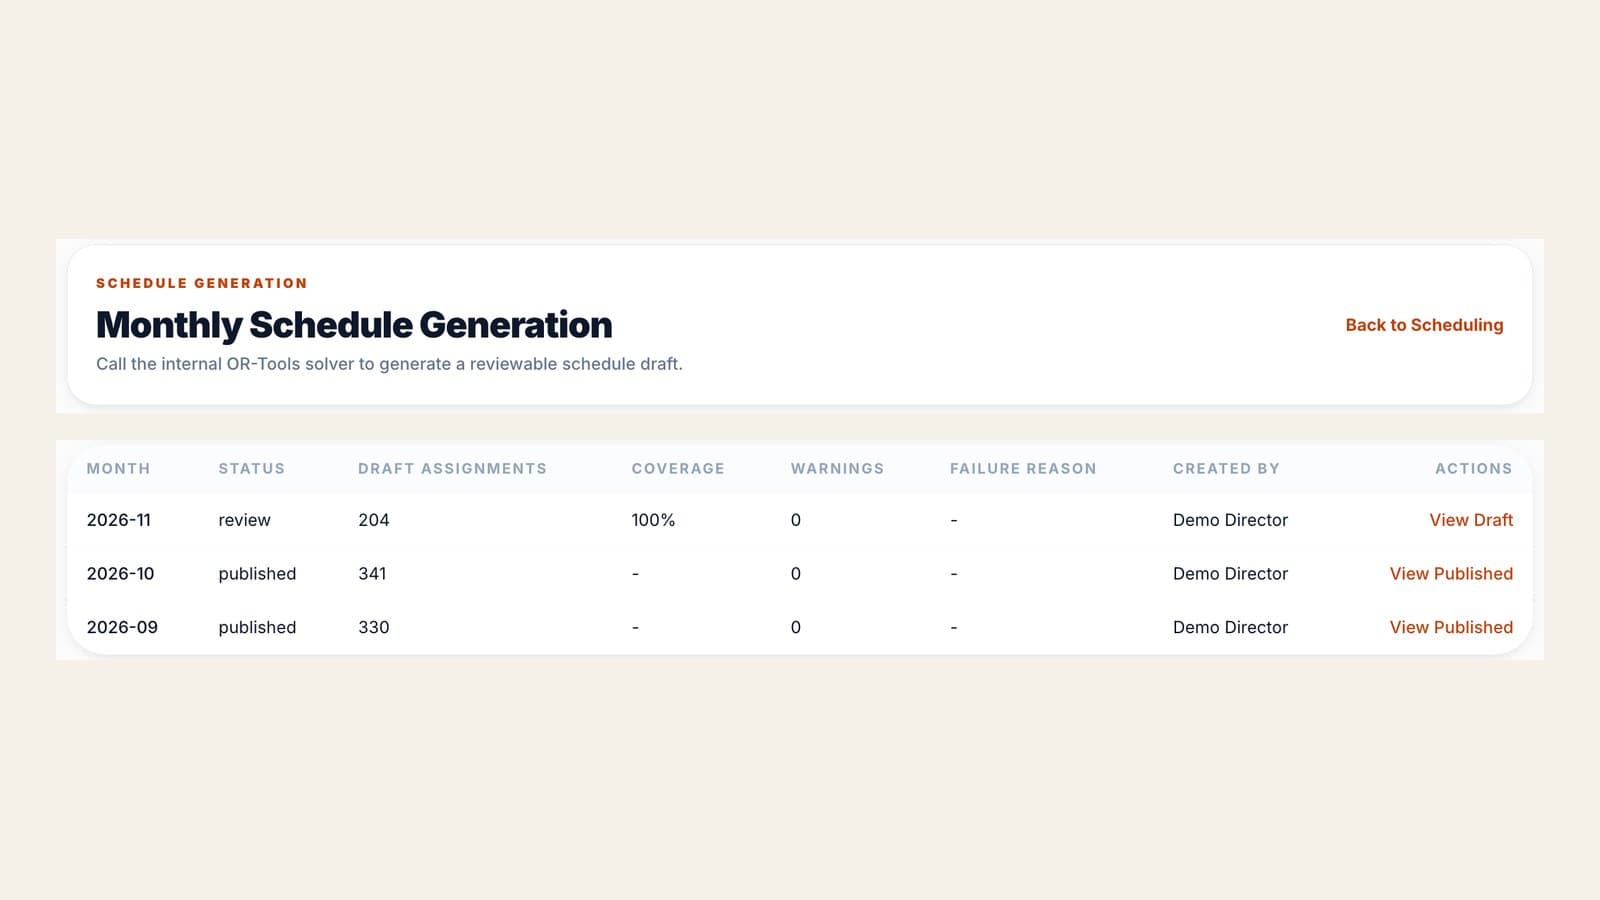The height and width of the screenshot is (900, 1600).
Task: Click the MONTH column header
Action: pos(118,468)
